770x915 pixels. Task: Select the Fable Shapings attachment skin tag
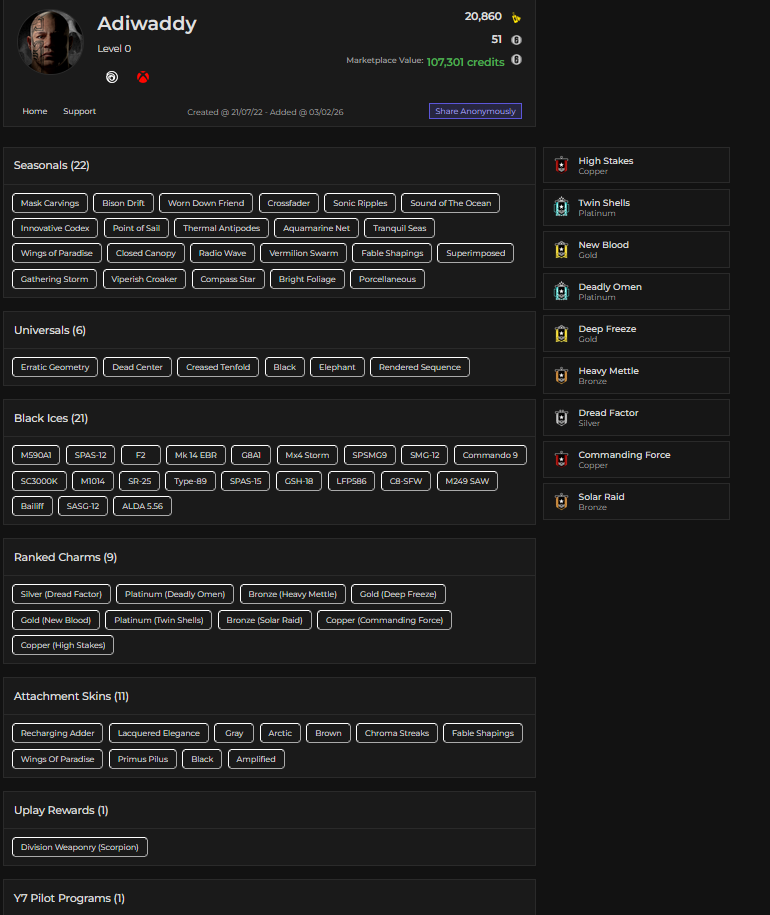tap(482, 733)
